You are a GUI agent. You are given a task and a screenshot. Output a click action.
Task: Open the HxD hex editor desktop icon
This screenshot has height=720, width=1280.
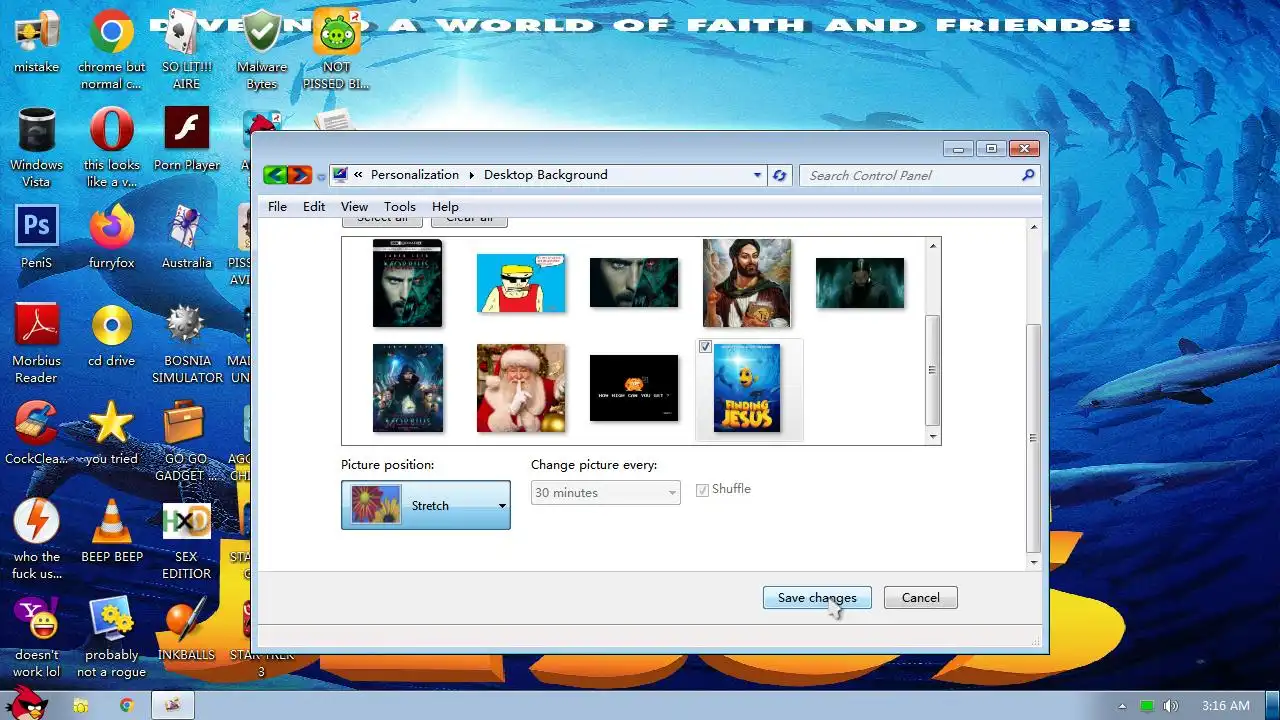[186, 540]
